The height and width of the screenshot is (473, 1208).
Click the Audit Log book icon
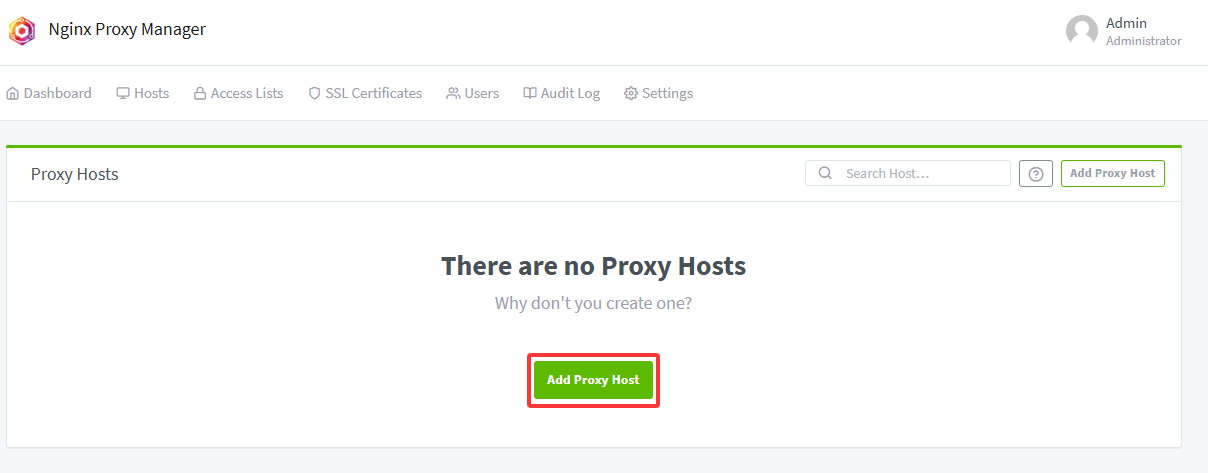(530, 93)
